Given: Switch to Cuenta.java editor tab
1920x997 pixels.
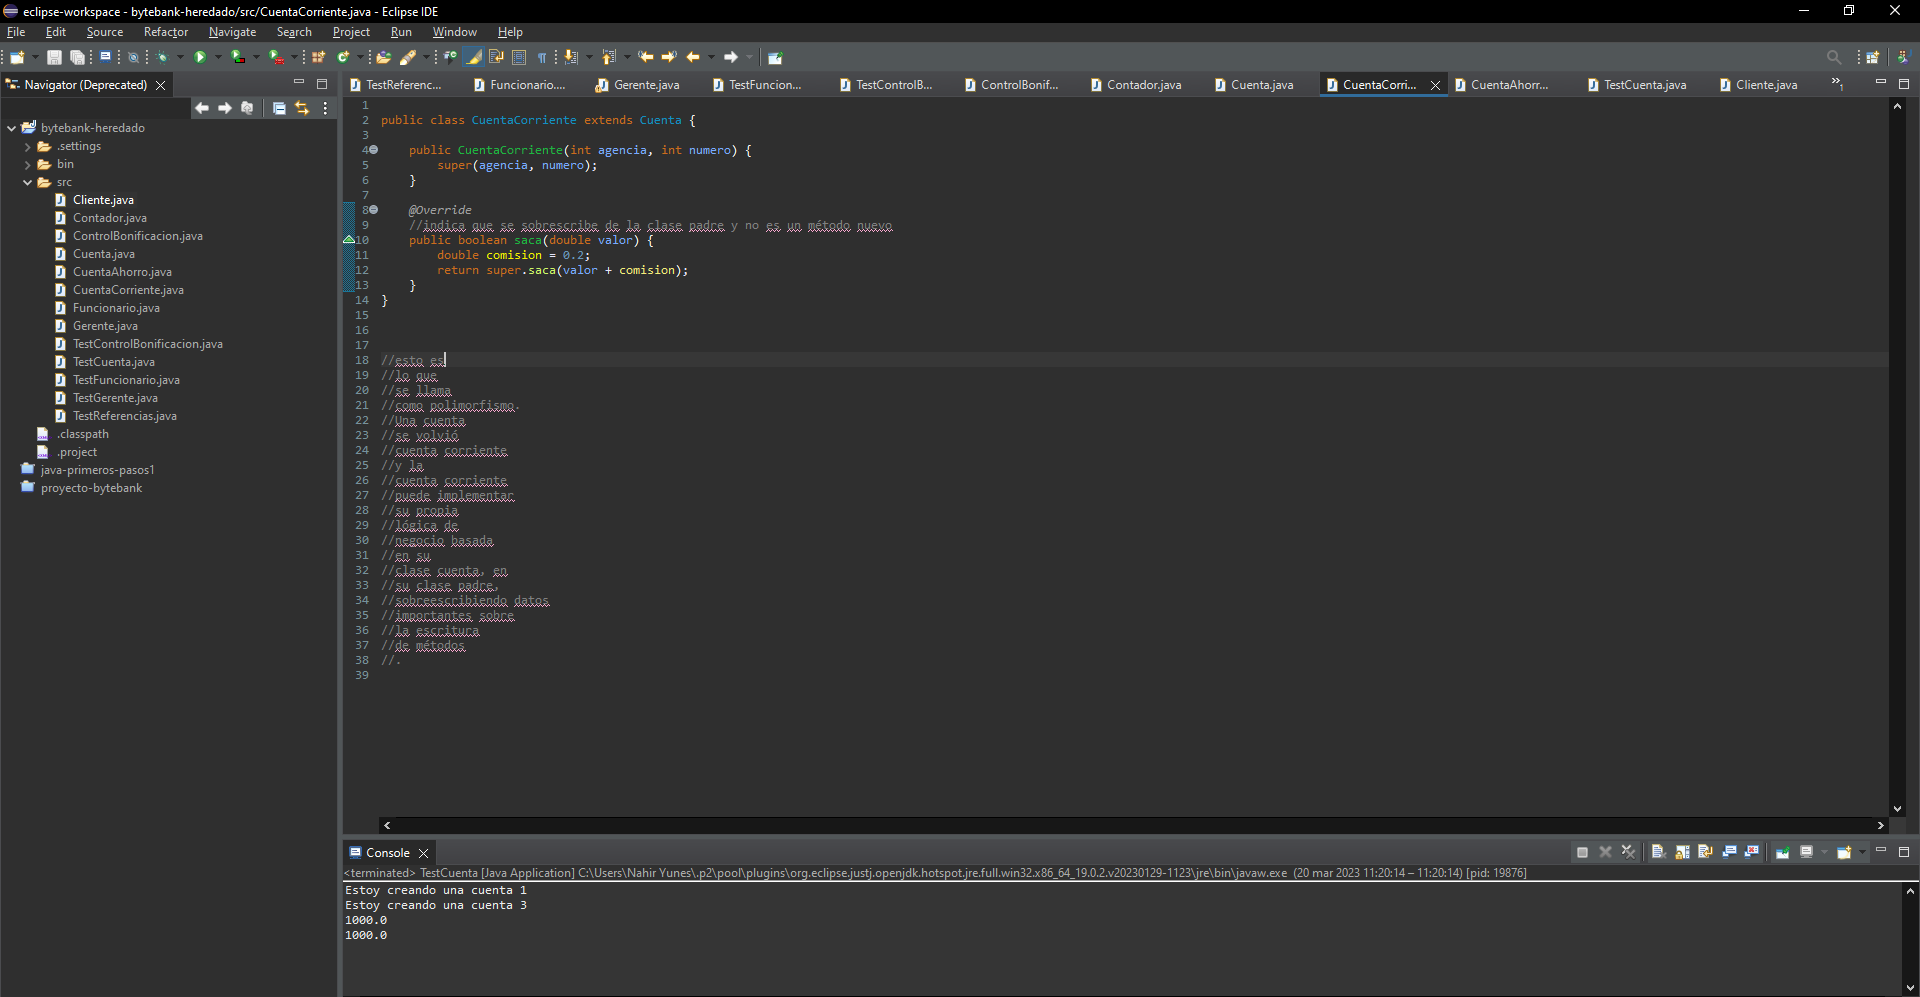Looking at the screenshot, I should point(1261,85).
